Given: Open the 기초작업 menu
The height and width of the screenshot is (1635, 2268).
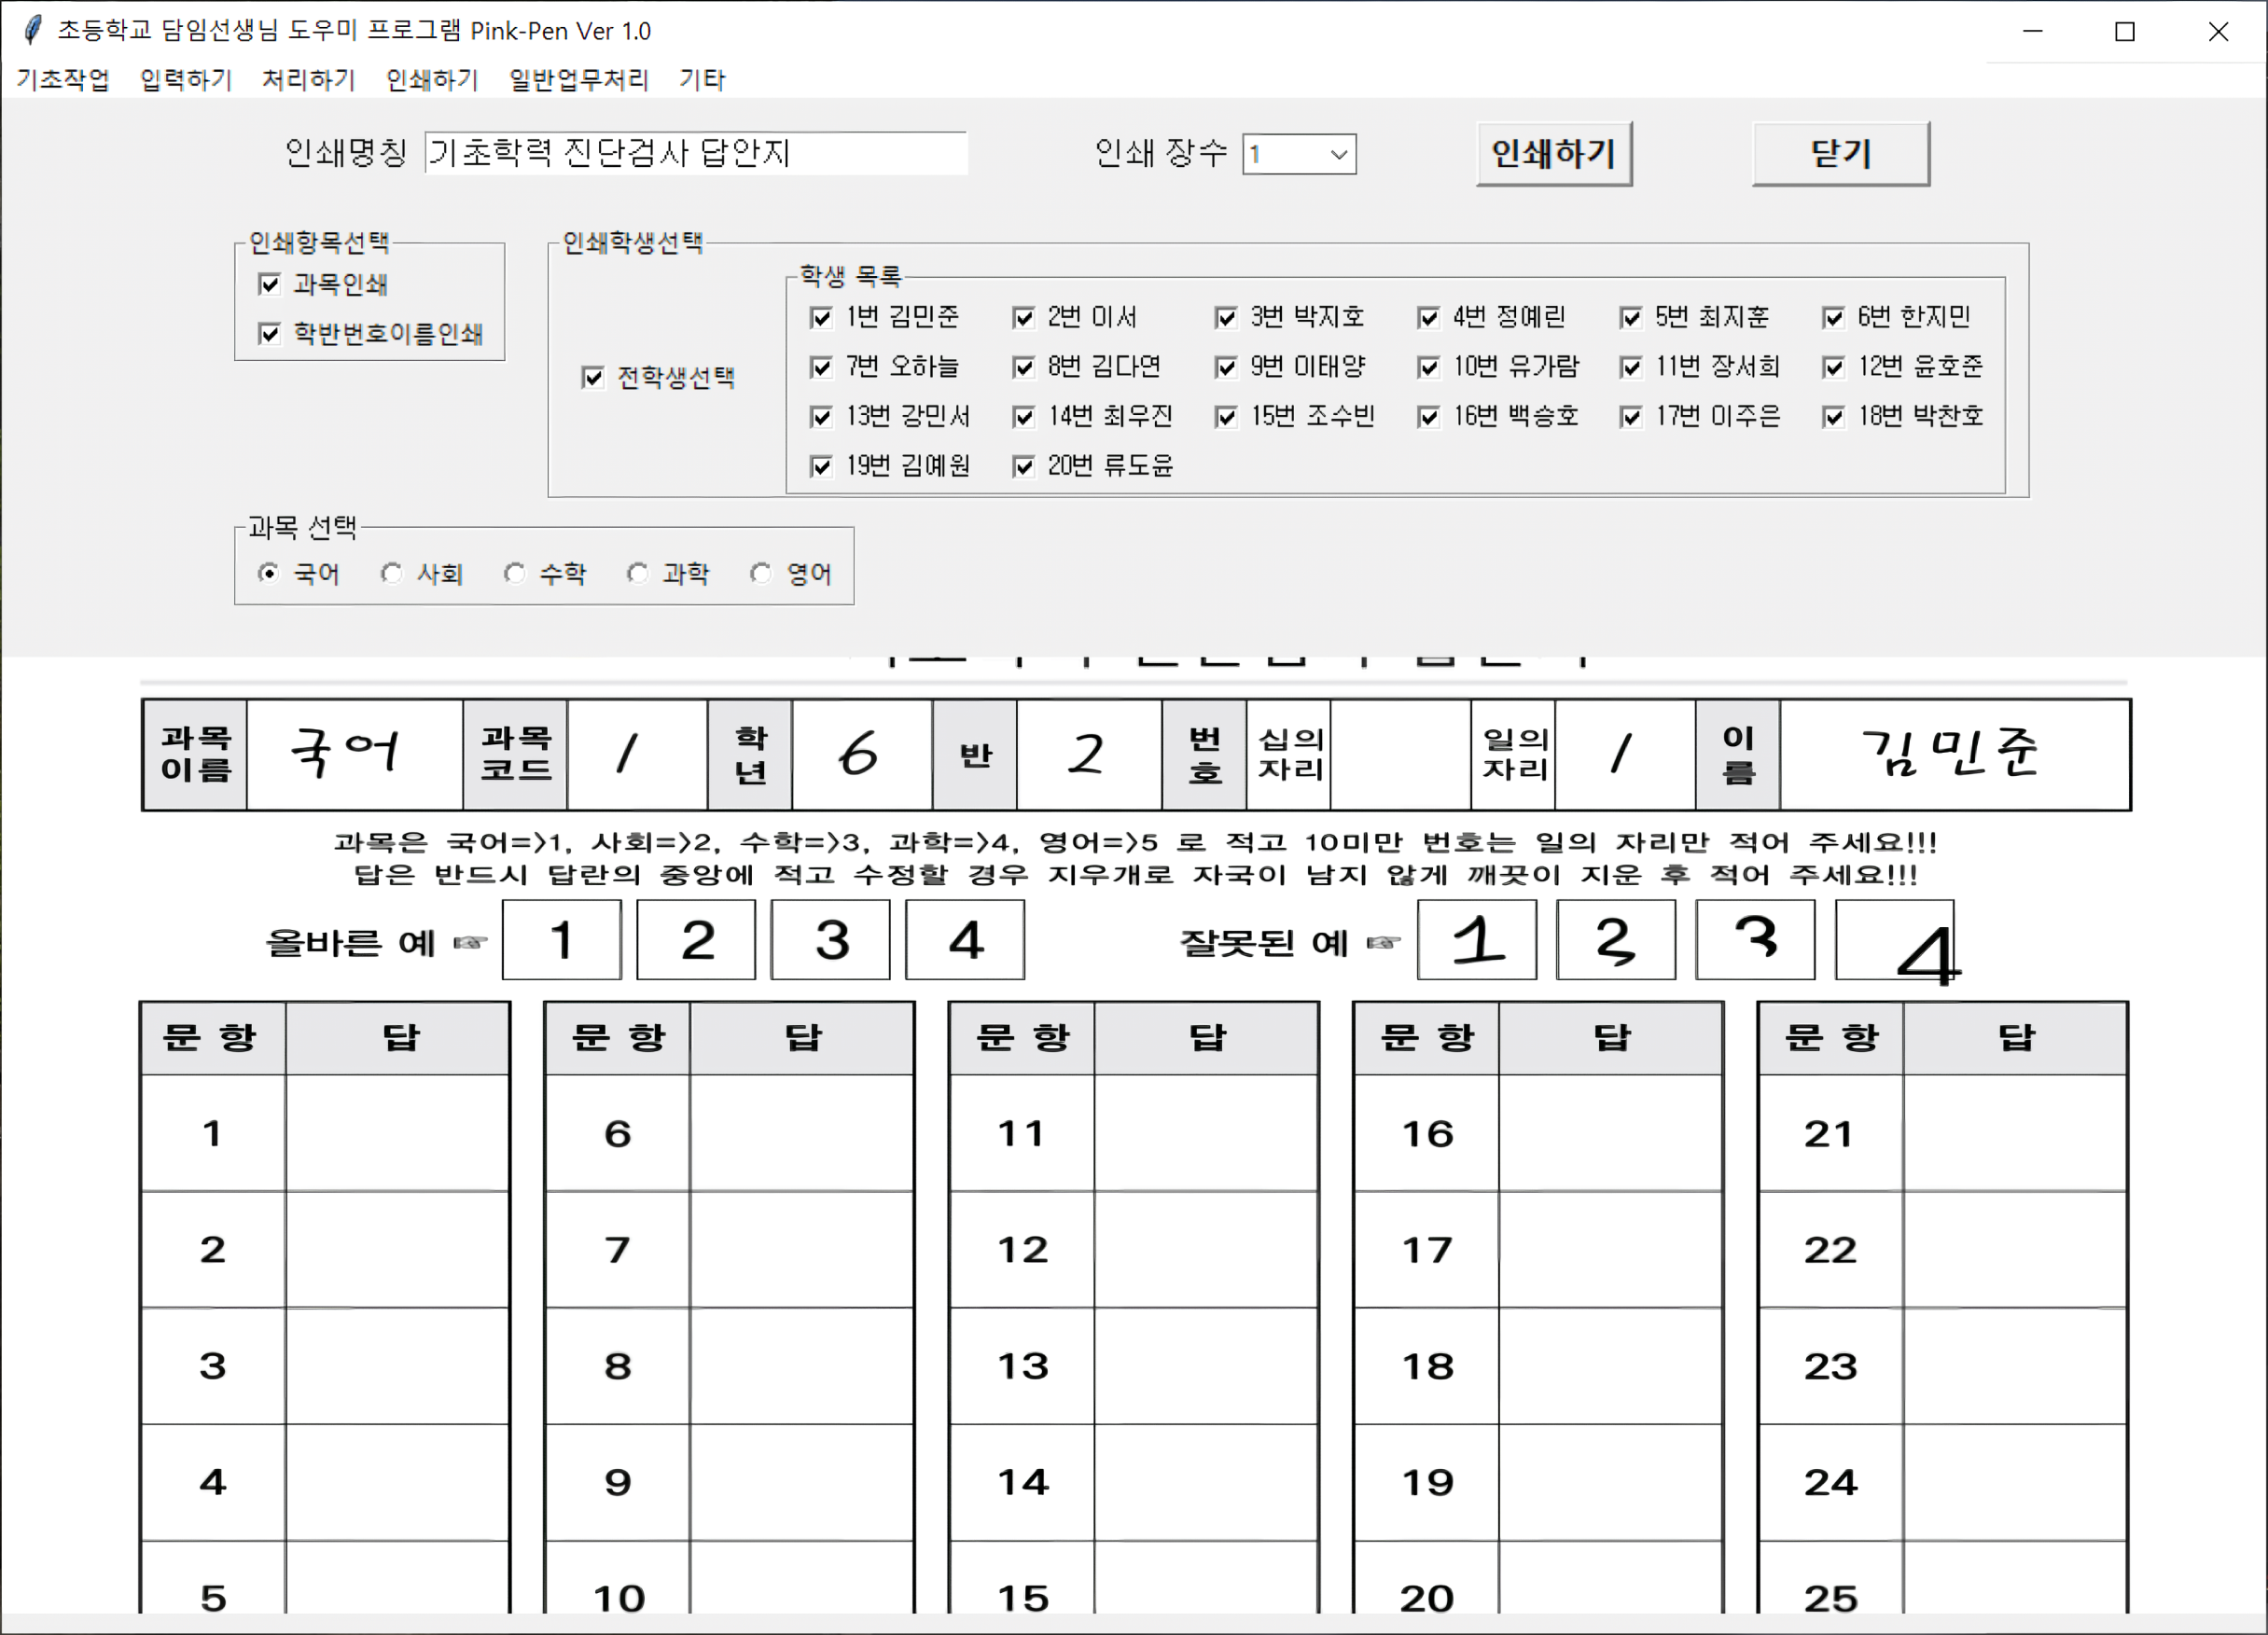Looking at the screenshot, I should click(x=63, y=79).
